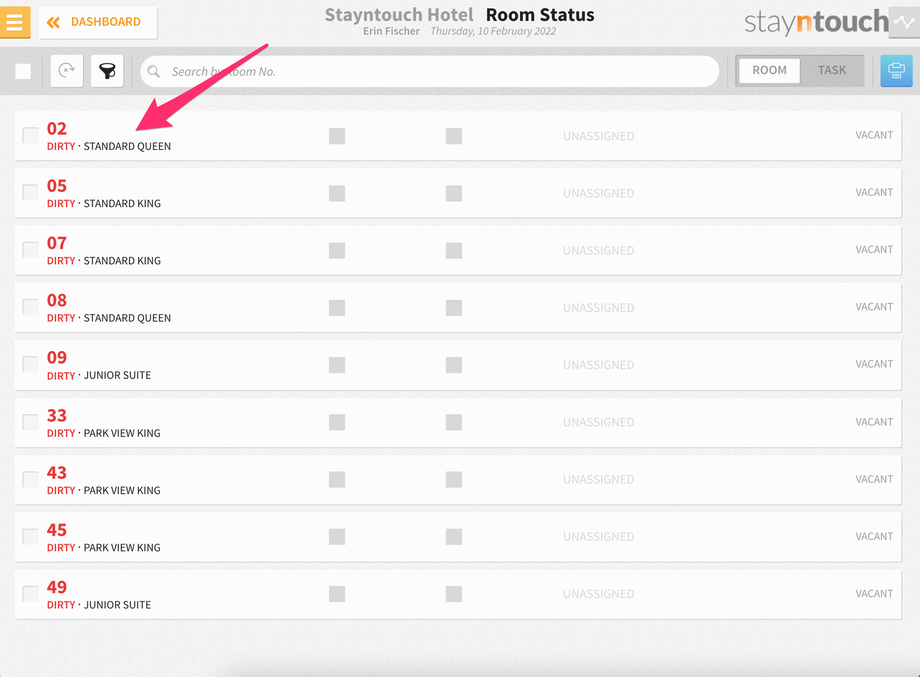The width and height of the screenshot is (920, 677).
Task: Click second gray status box in room 49 row
Action: pos(454,594)
